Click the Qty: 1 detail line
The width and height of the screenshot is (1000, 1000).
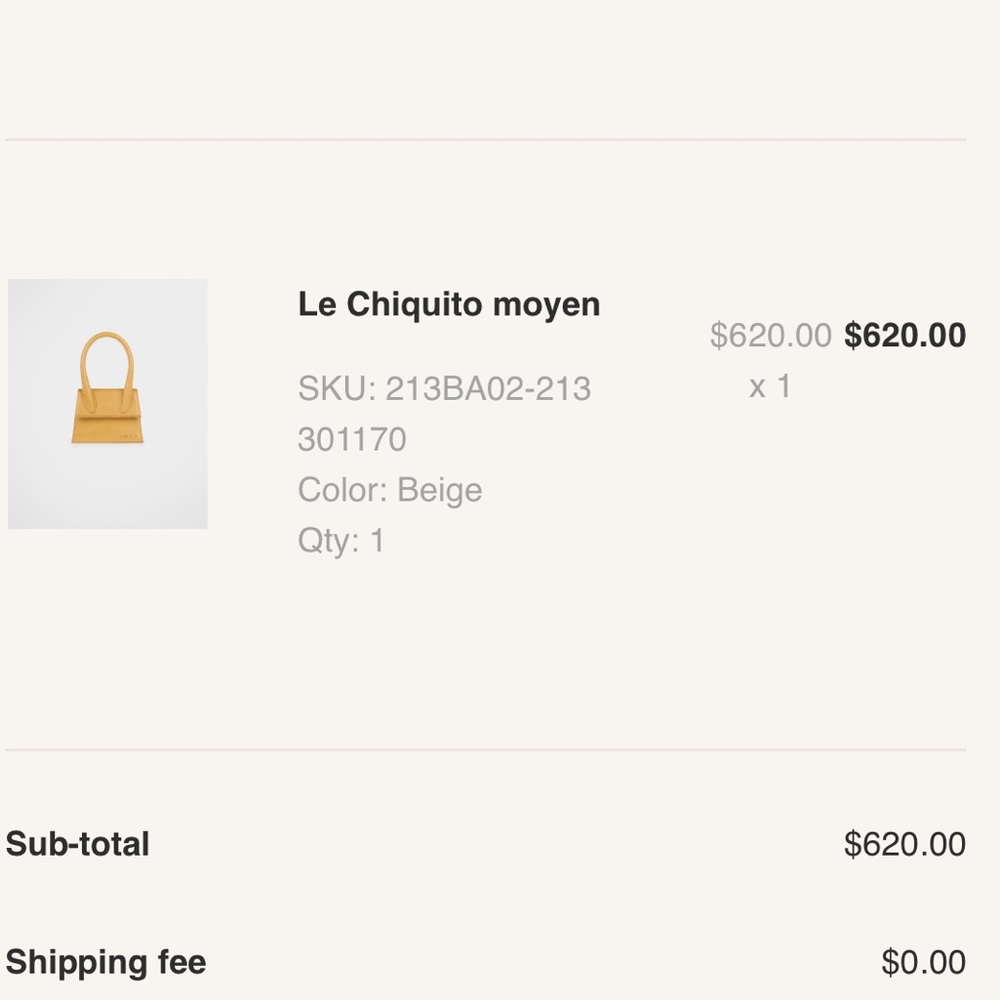[341, 541]
